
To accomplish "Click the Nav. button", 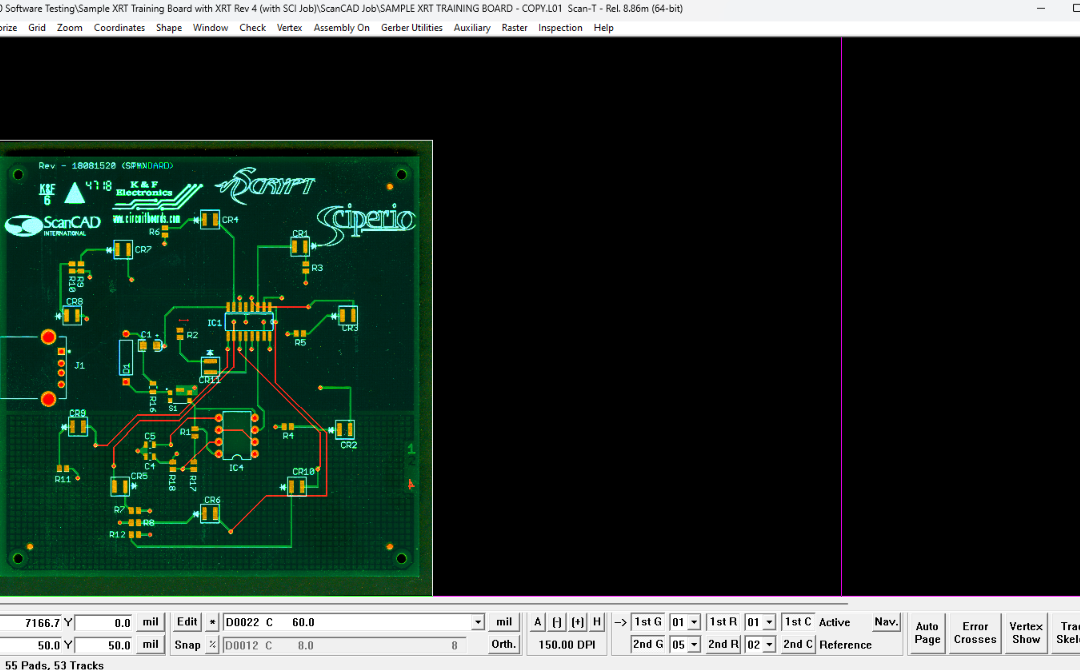I will [886, 622].
